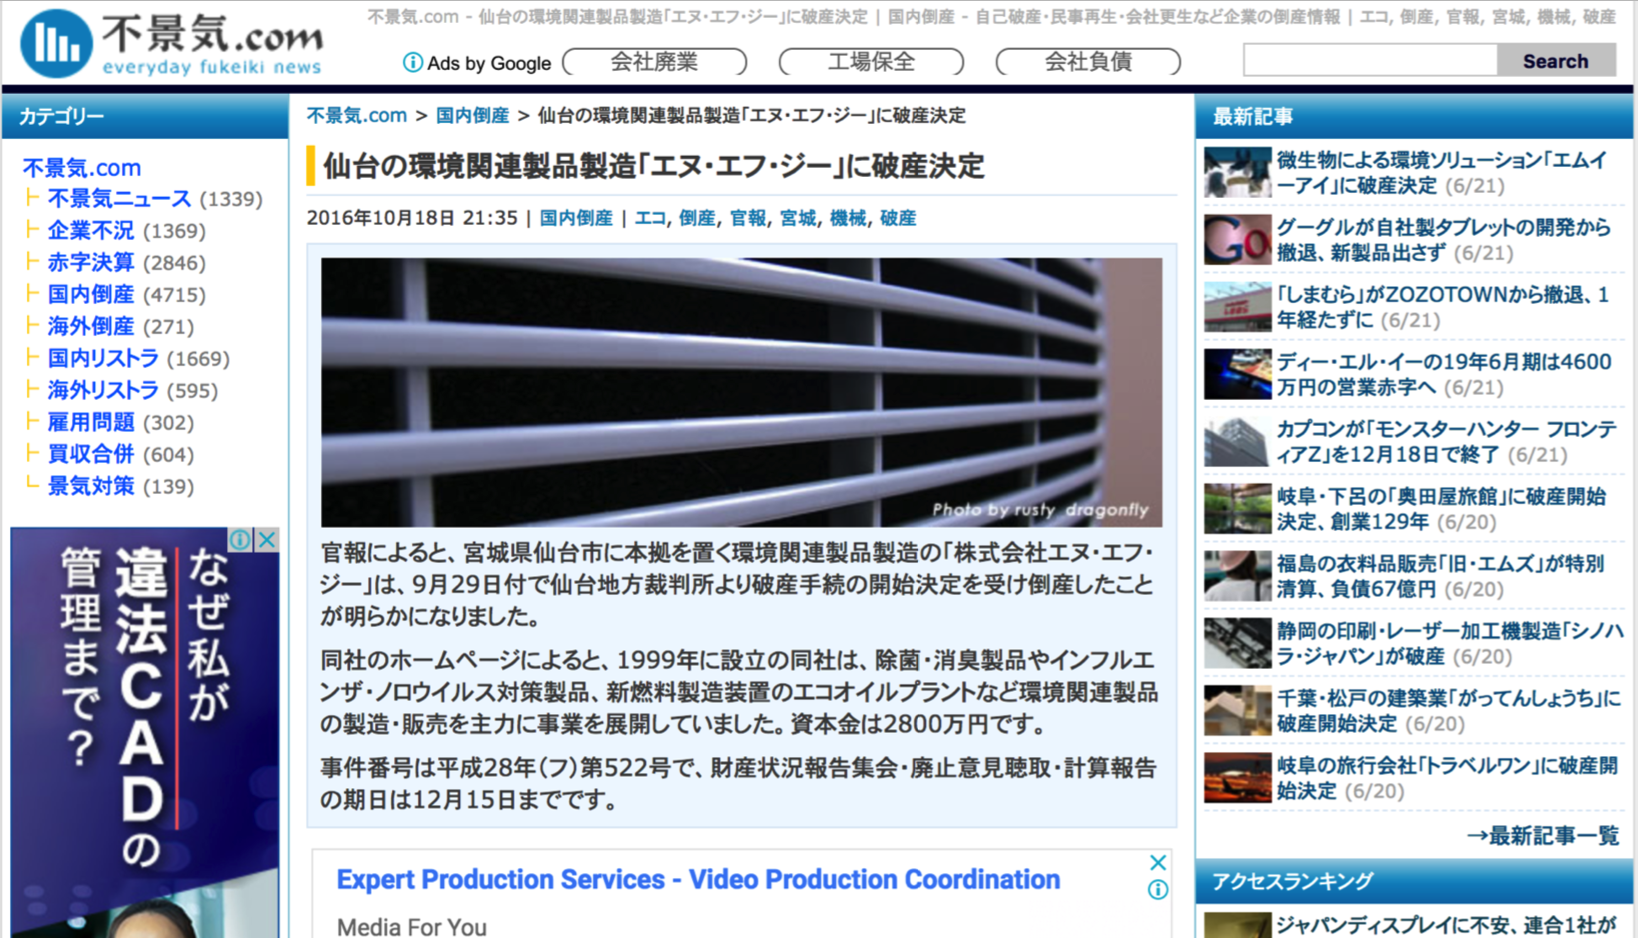Close the Expert Production Services ad
The image size is (1638, 938).
click(x=1158, y=863)
